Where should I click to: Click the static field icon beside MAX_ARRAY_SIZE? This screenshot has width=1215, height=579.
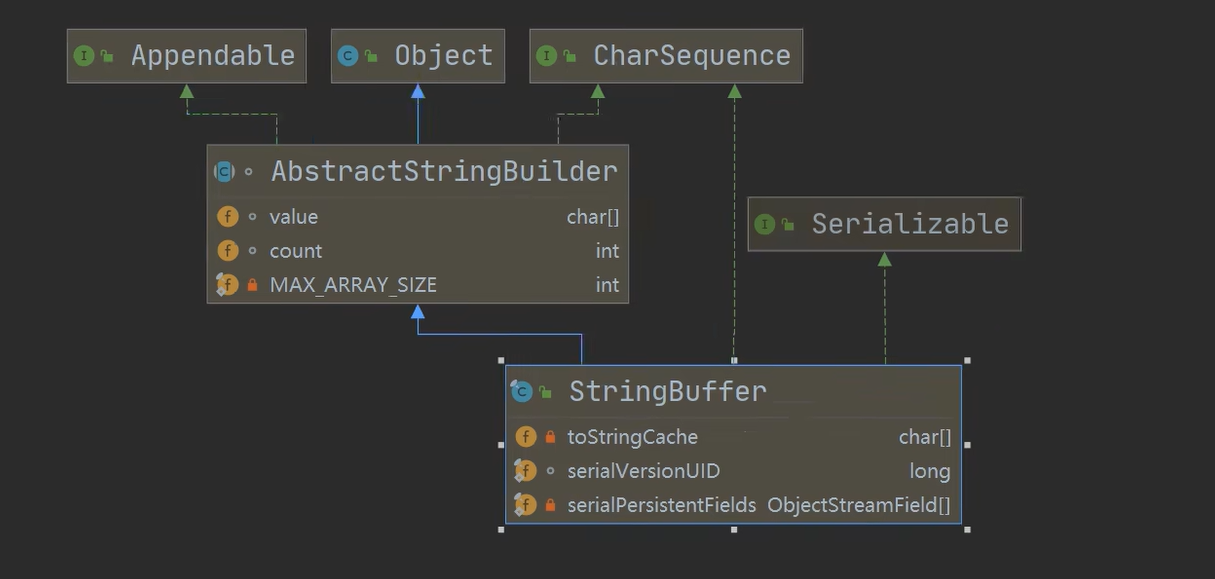[x=227, y=285]
